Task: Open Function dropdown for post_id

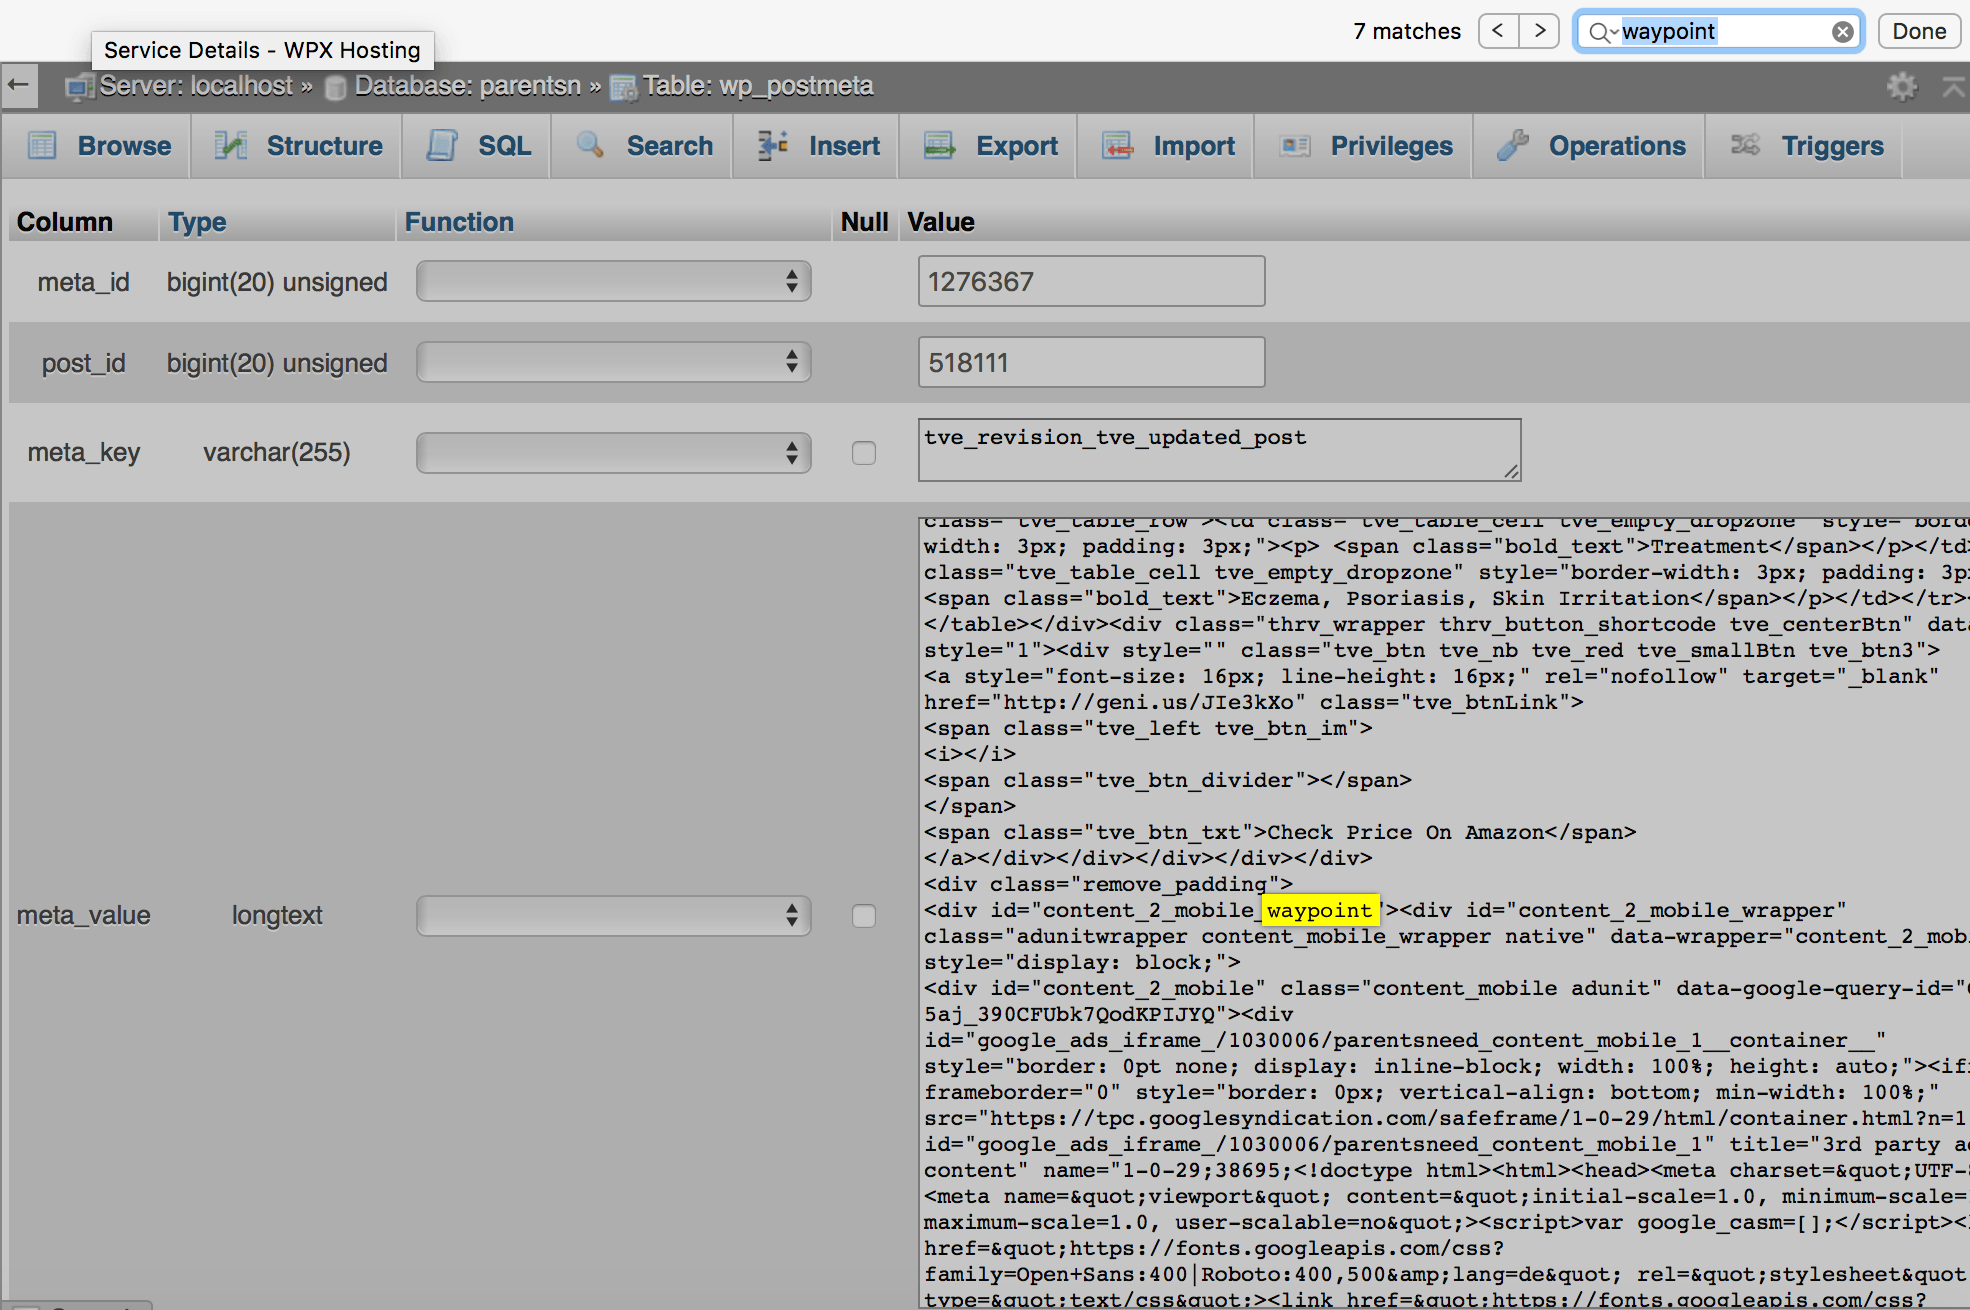Action: point(613,362)
